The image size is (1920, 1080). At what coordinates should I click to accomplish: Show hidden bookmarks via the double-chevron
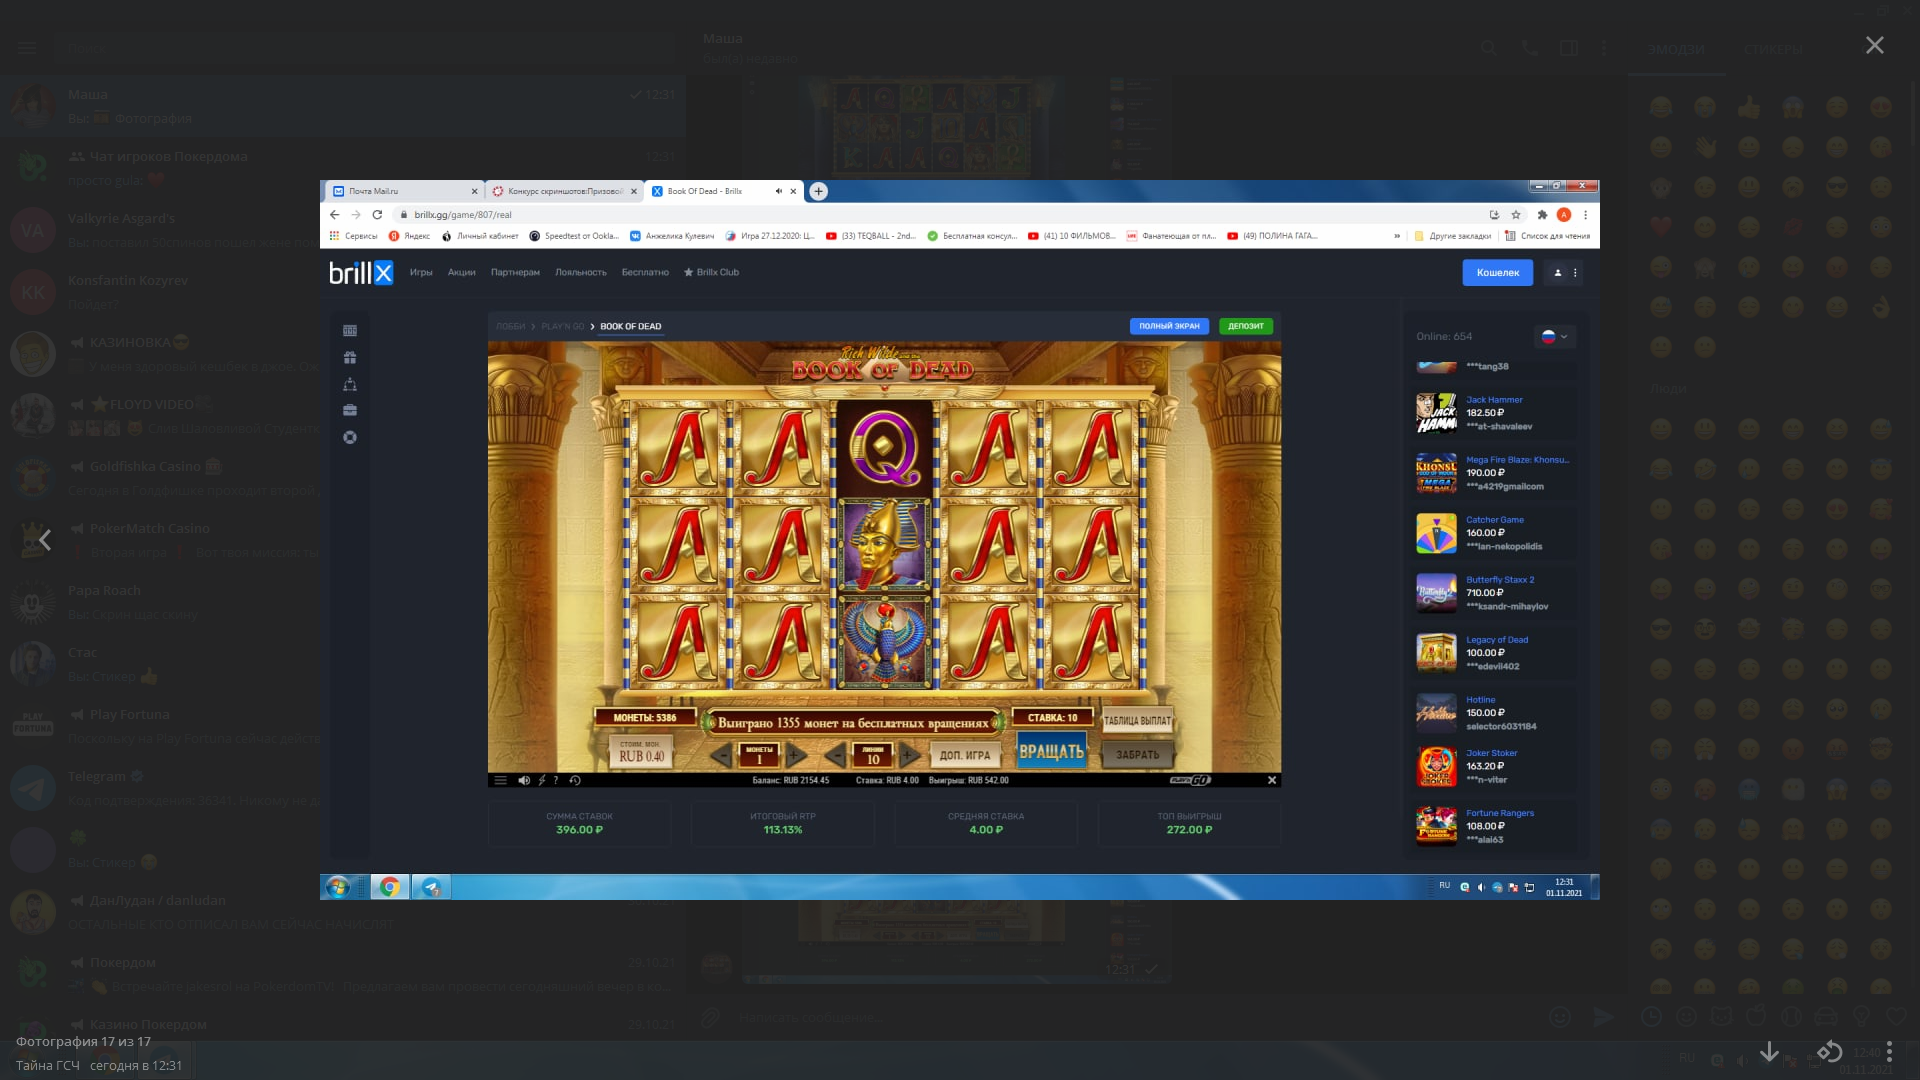1397,236
